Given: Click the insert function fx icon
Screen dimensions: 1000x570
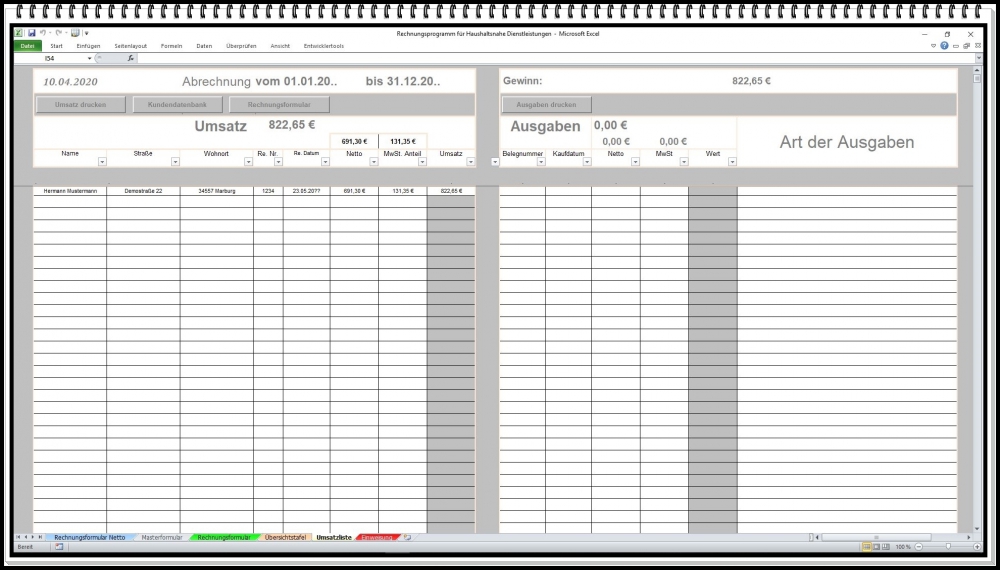Looking at the screenshot, I should 130,58.
